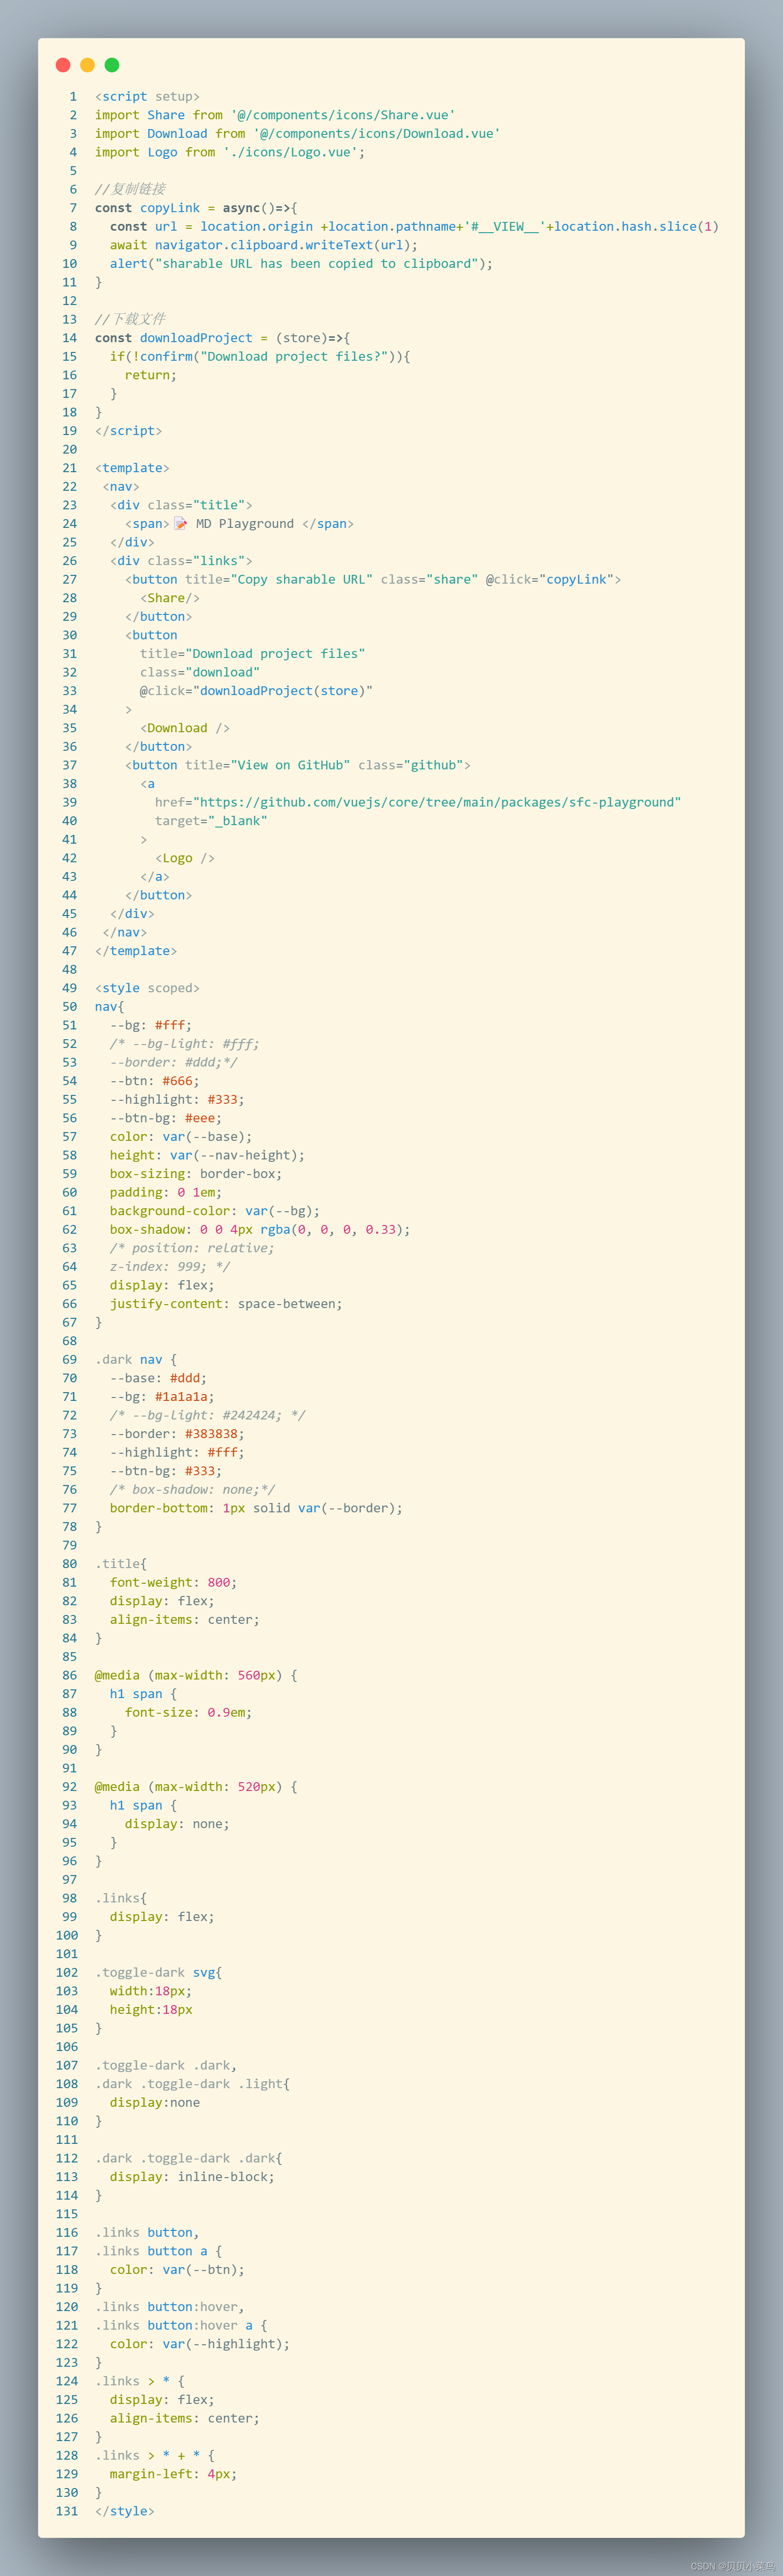
Task: Click the memo emoji before MD Playground
Action: (181, 523)
